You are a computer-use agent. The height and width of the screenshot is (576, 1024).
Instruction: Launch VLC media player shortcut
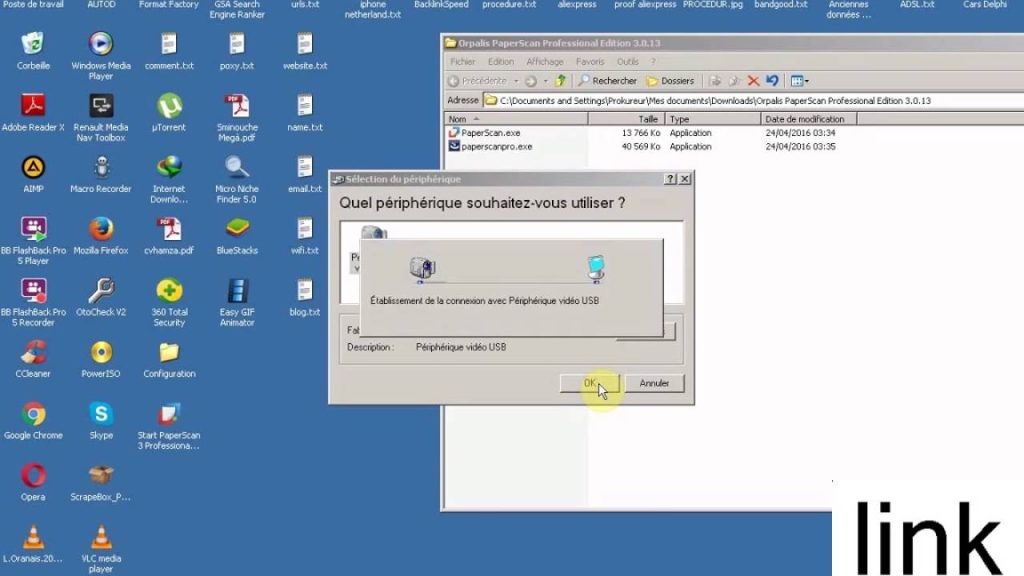pyautogui.click(x=101, y=537)
